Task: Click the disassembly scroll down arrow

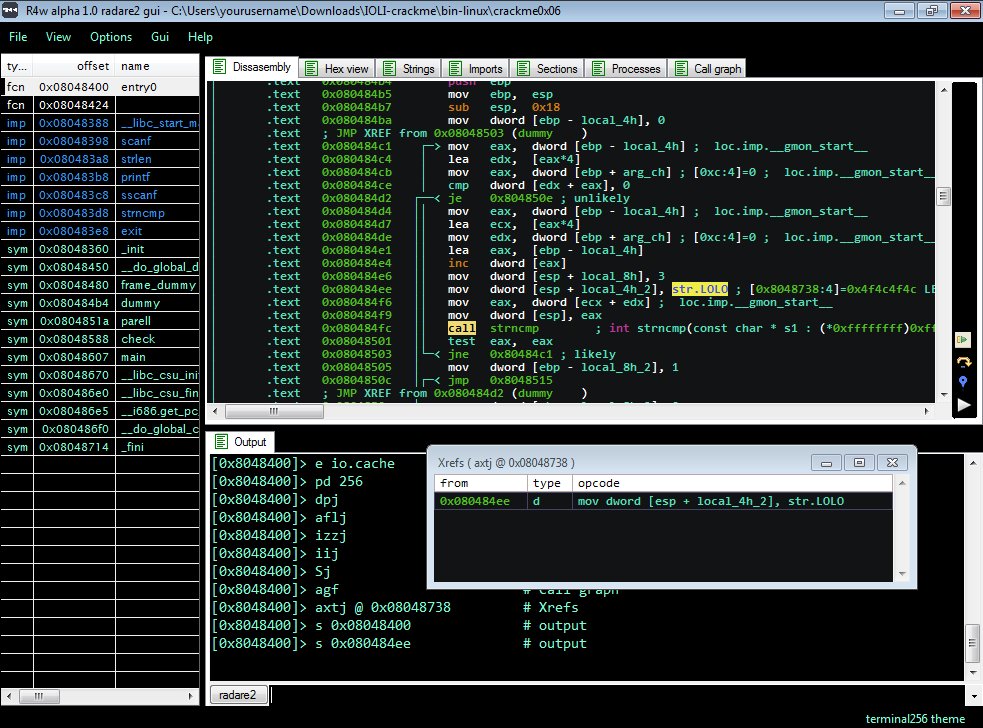Action: click(x=944, y=394)
